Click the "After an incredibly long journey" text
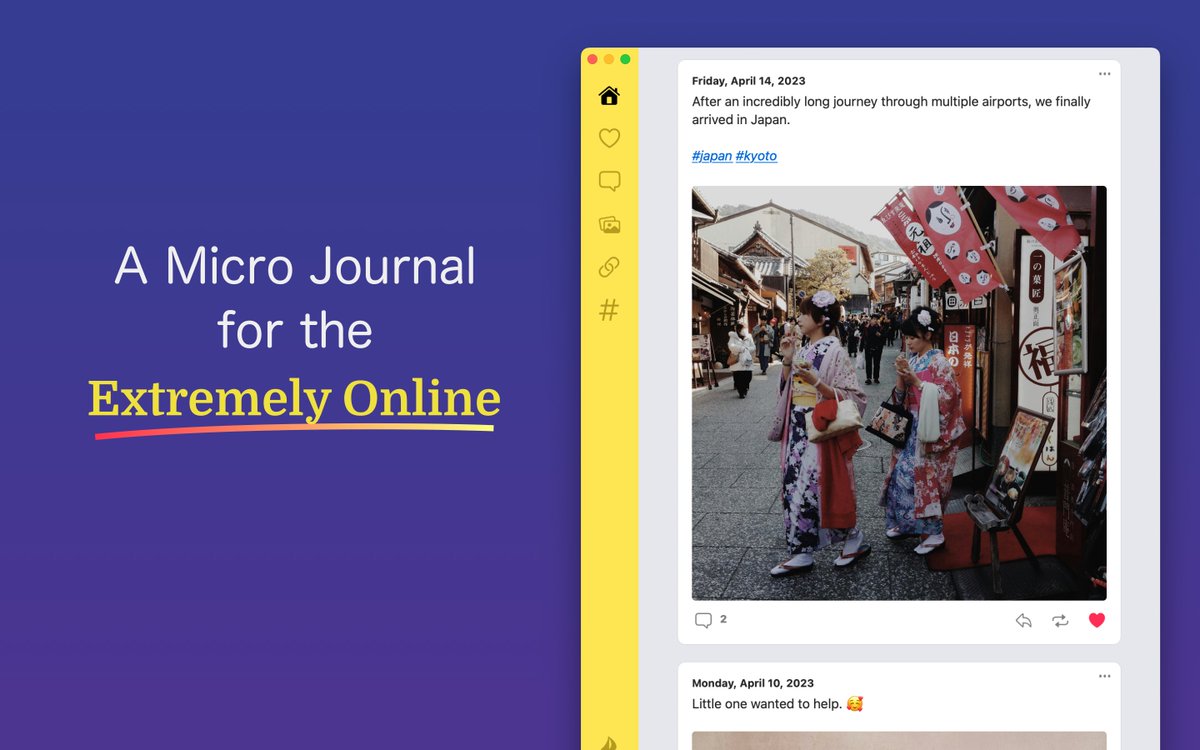Image resolution: width=1200 pixels, height=750 pixels. [891, 111]
